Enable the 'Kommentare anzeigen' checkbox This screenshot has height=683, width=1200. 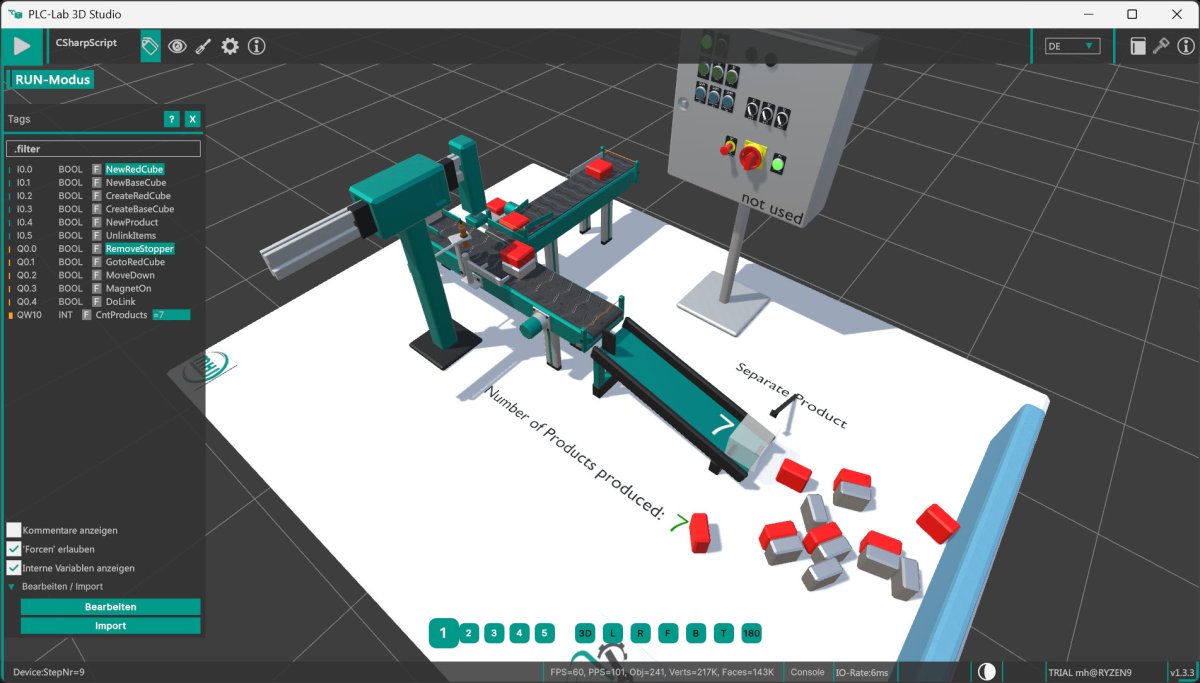(x=14, y=530)
